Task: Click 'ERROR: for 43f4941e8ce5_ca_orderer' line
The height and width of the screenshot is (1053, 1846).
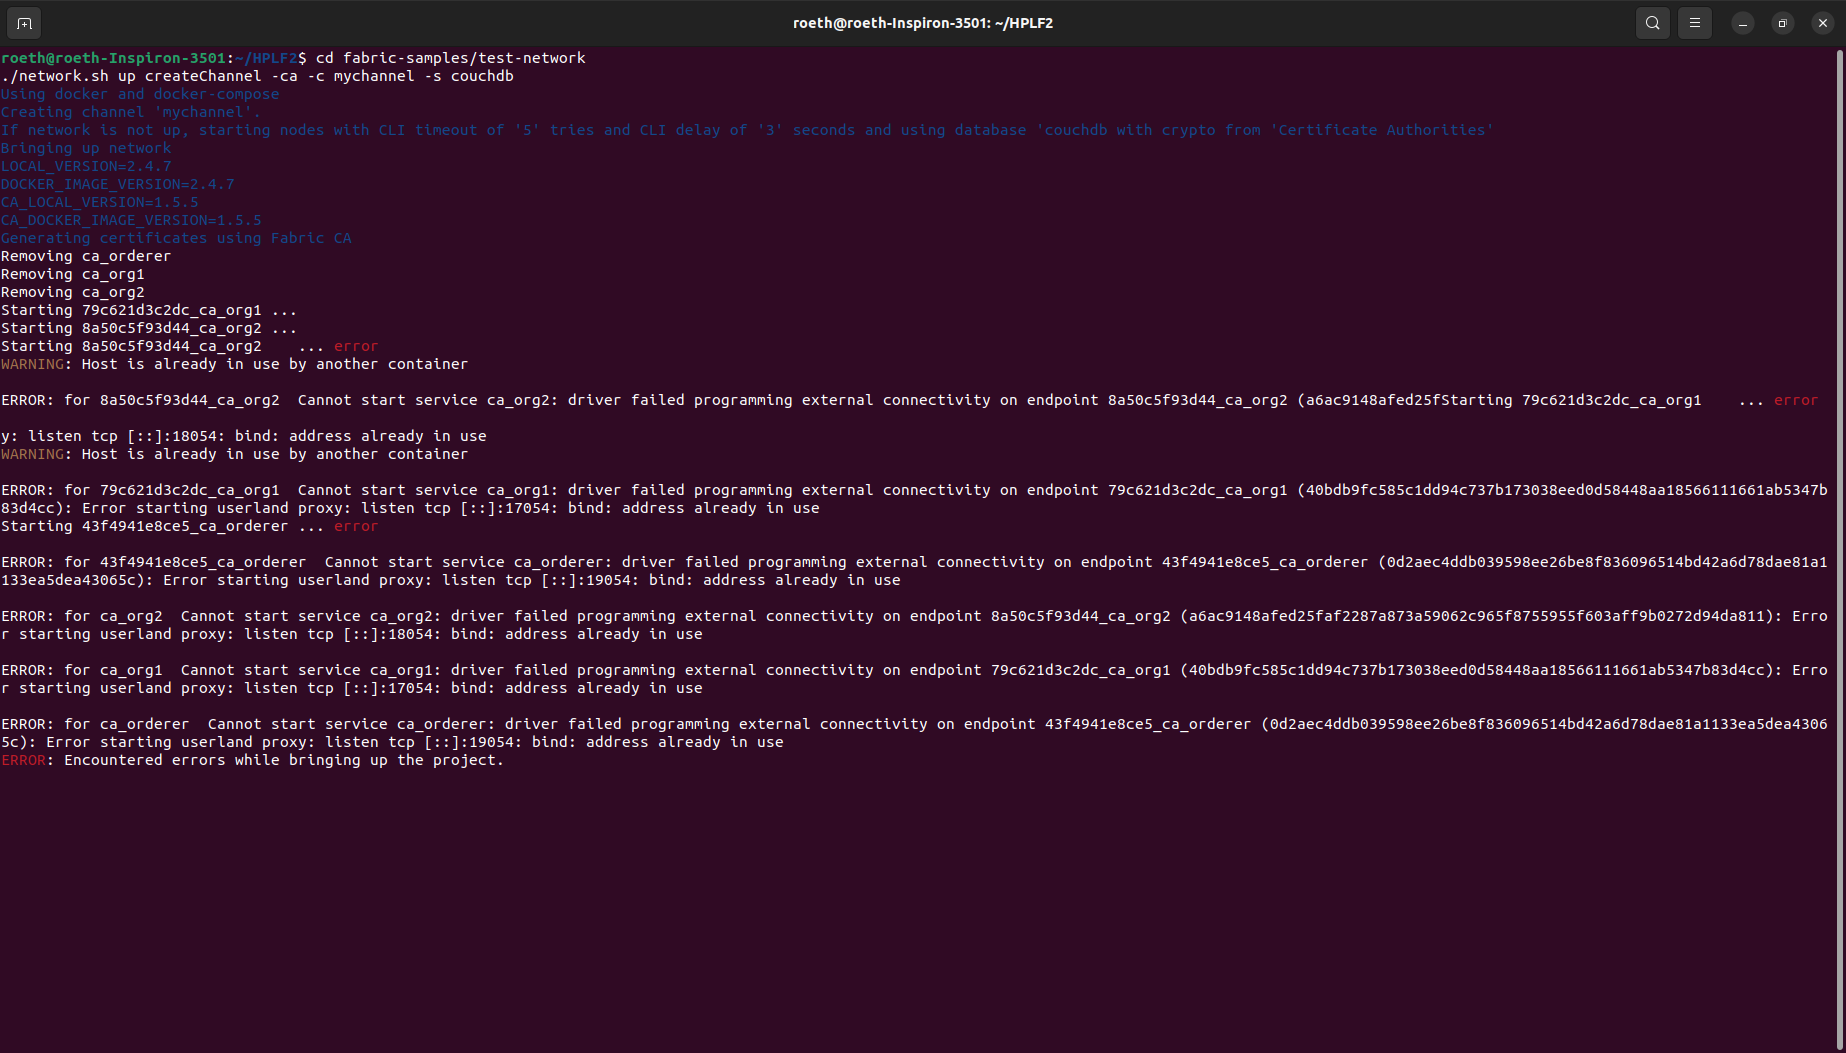Action: point(914,571)
